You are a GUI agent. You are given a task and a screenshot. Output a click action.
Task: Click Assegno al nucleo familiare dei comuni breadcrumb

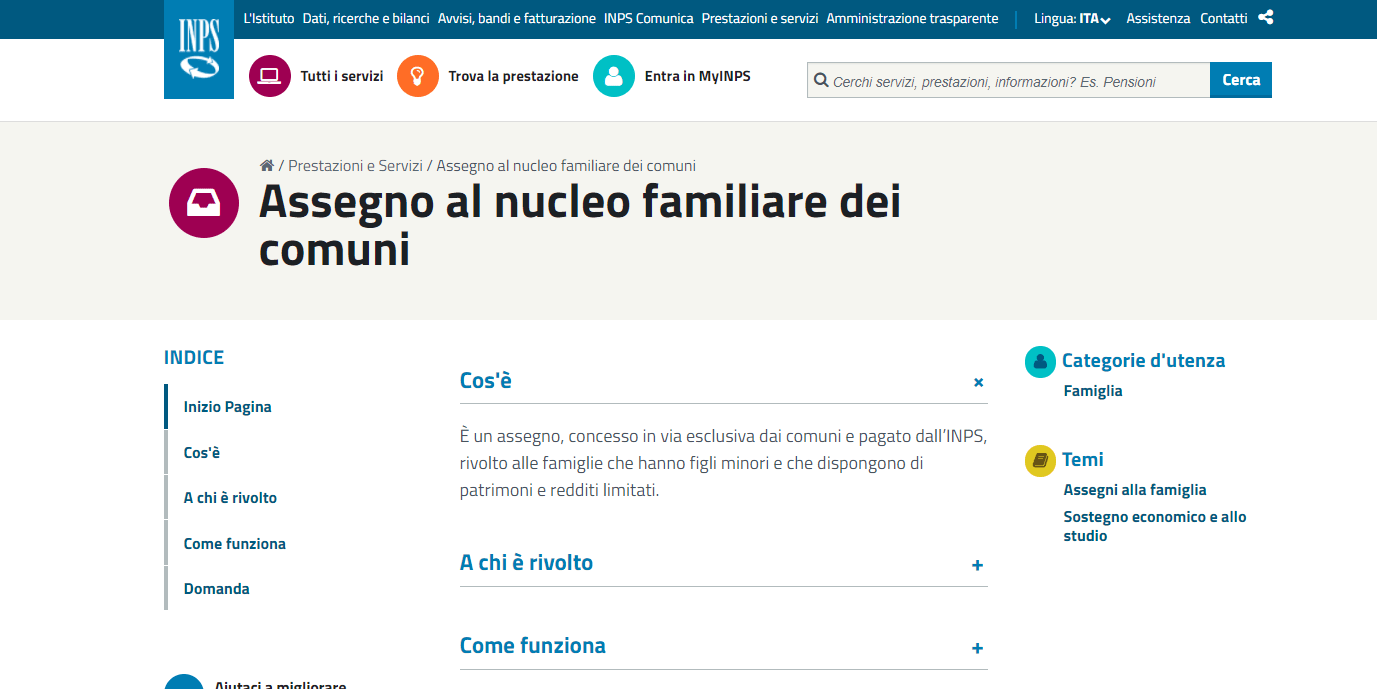coord(566,166)
